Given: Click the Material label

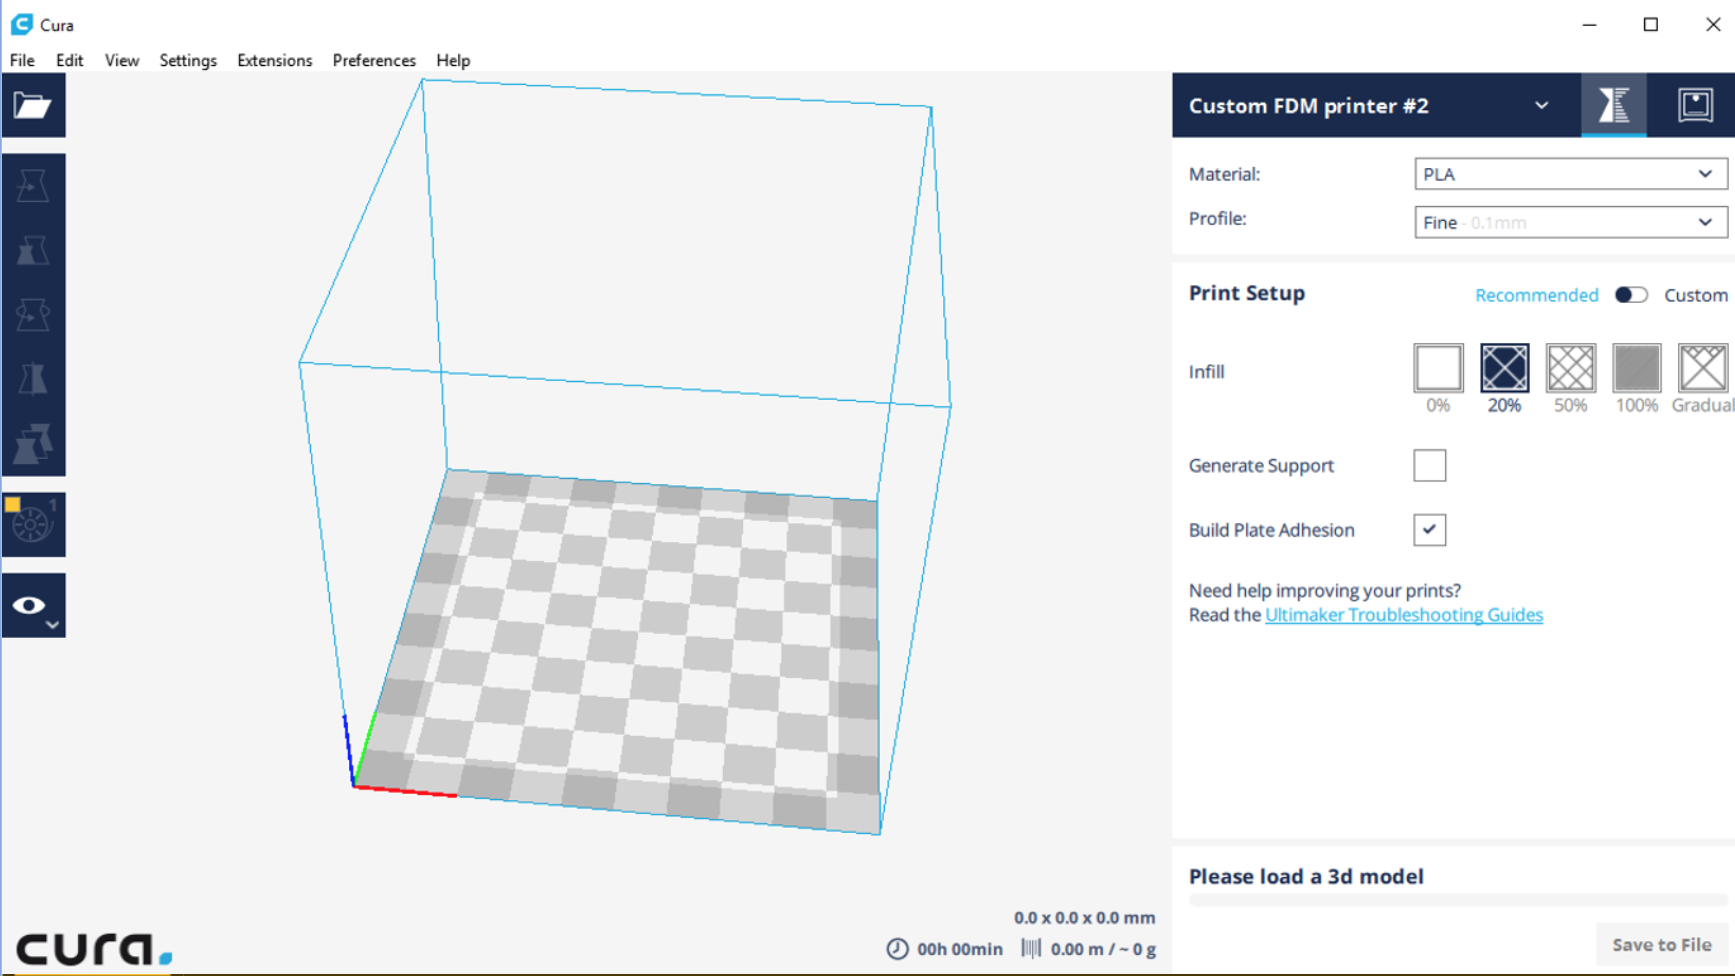Looking at the screenshot, I should (x=1225, y=174).
